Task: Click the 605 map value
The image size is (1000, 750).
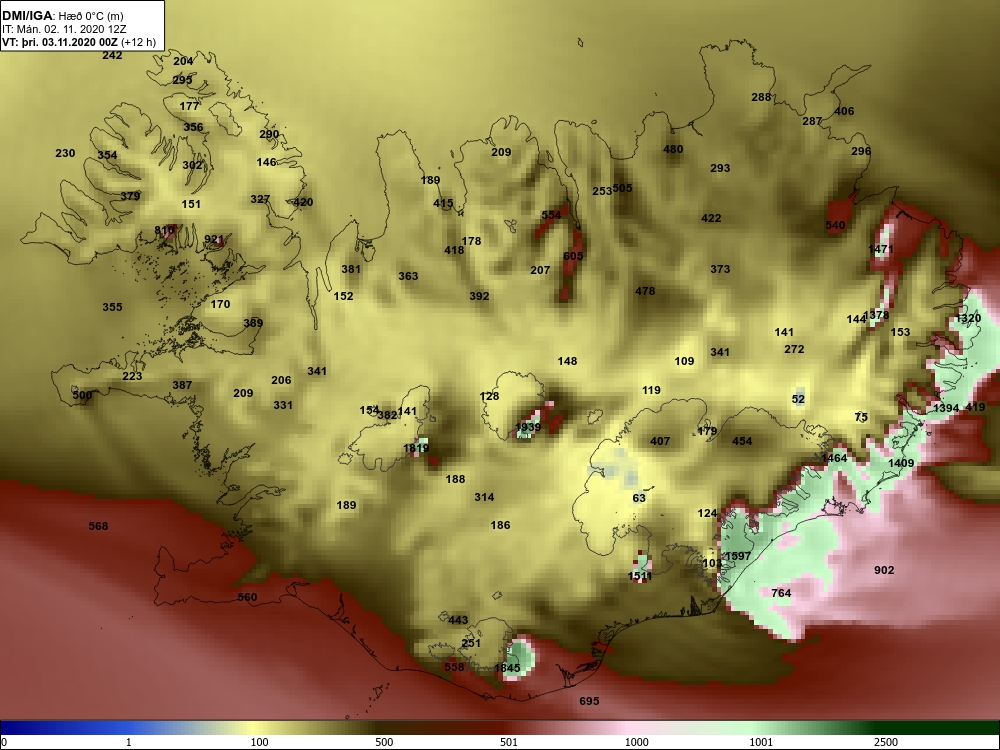Action: tap(573, 256)
